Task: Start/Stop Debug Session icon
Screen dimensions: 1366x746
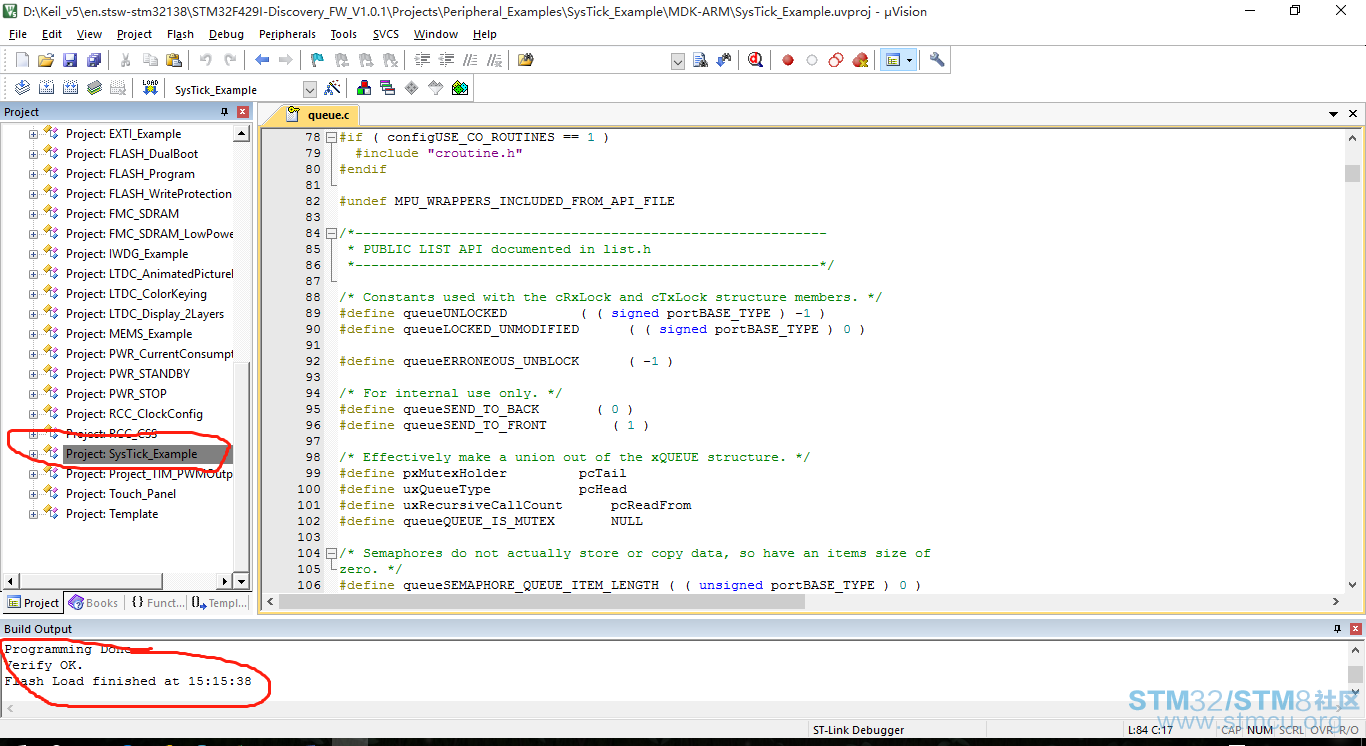Action: click(755, 60)
